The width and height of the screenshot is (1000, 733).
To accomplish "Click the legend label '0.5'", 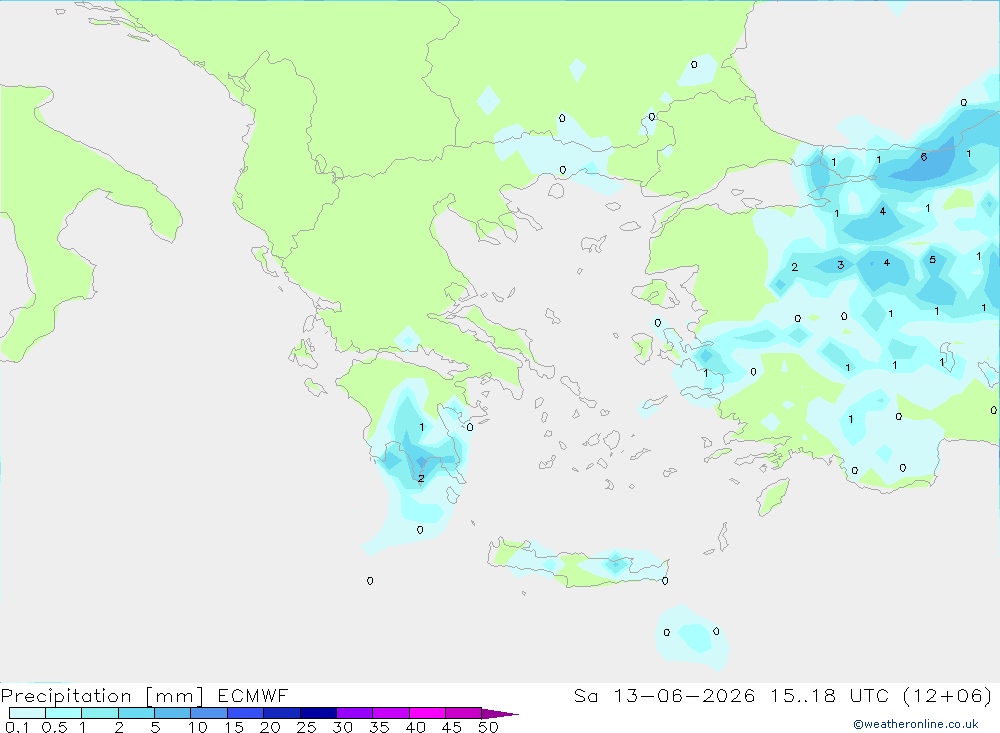I will click(x=54, y=727).
